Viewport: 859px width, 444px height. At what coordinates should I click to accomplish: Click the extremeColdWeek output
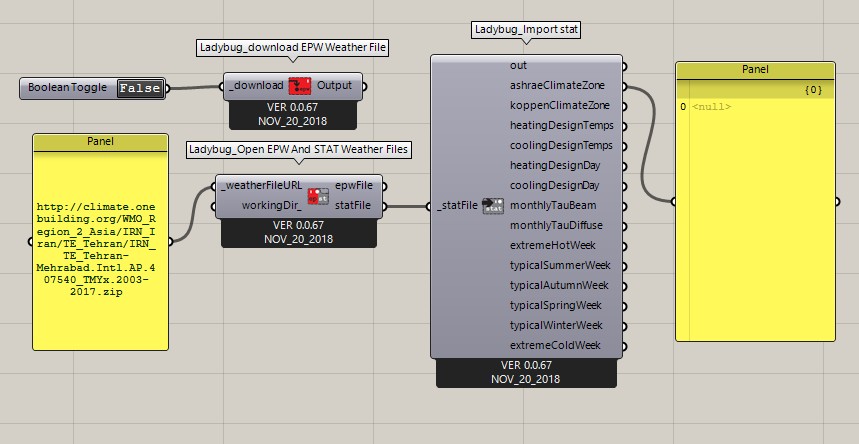coord(555,345)
